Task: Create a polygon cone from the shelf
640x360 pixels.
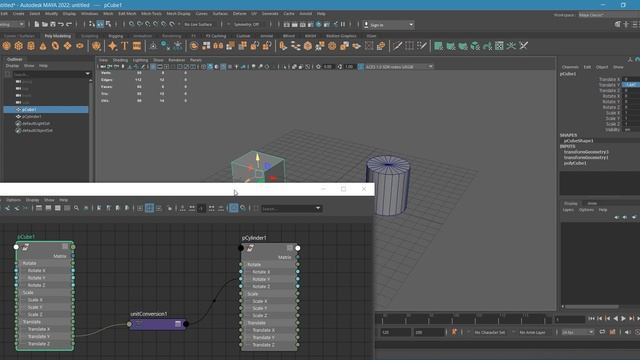Action: click(x=43, y=46)
